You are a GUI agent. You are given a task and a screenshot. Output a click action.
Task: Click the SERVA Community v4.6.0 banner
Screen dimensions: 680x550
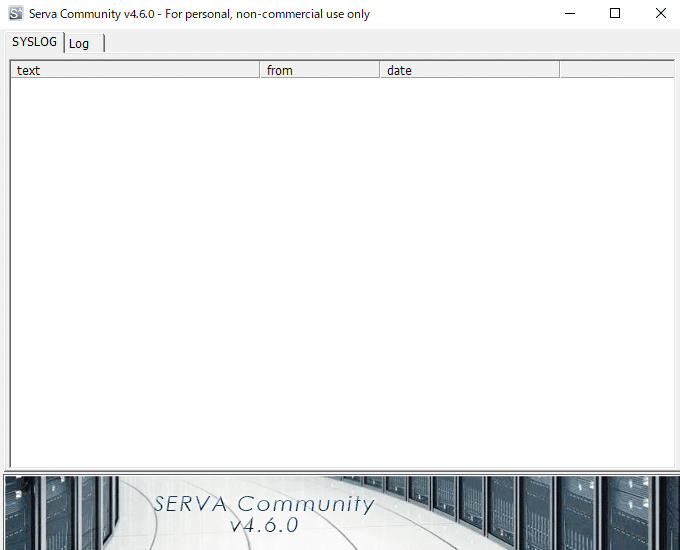(342, 513)
